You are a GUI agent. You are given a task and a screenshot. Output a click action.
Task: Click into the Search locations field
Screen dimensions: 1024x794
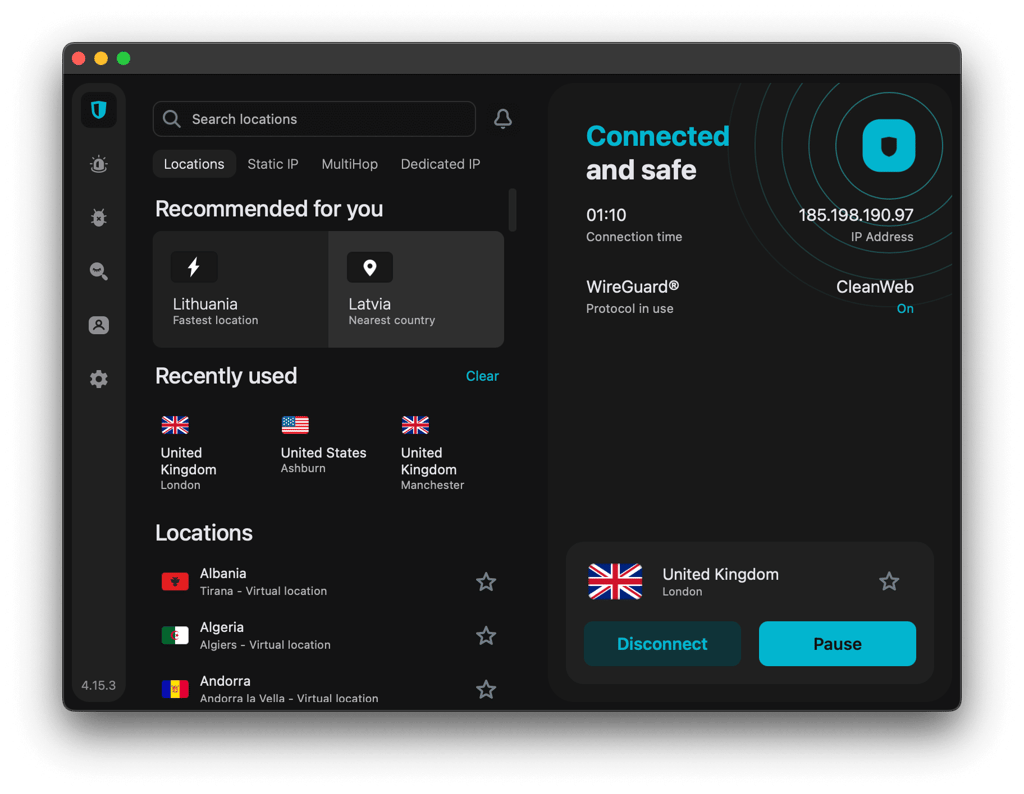314,119
